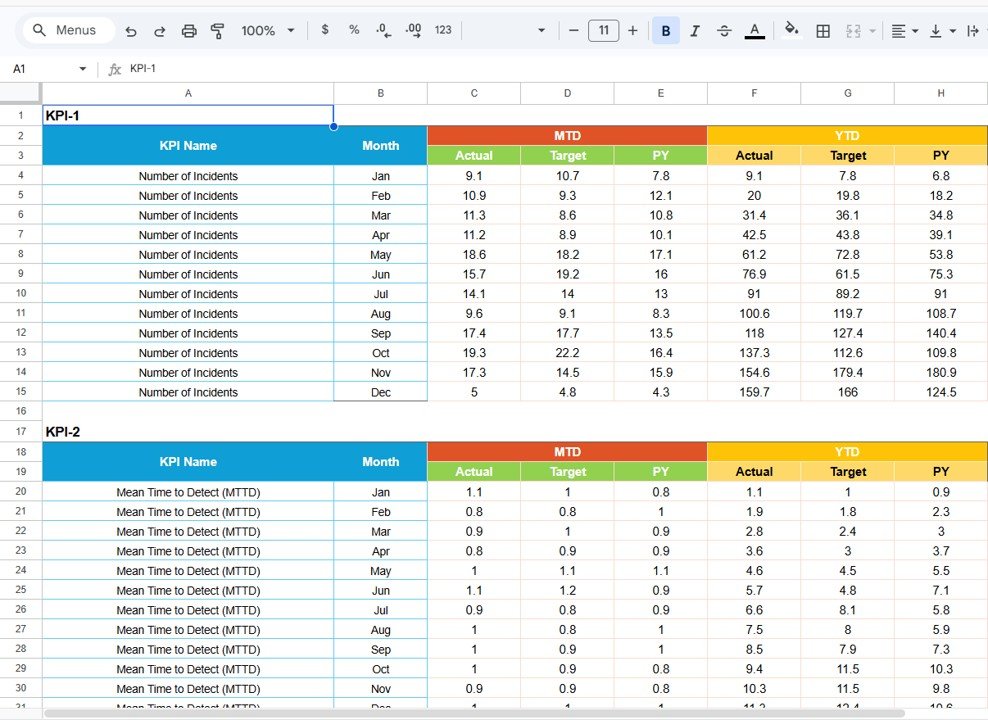
Task: Increase font size with plus button
Action: 632,30
